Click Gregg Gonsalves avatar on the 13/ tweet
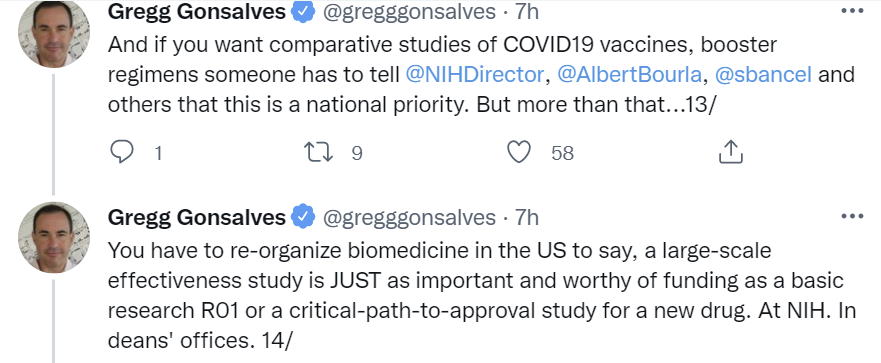This screenshot has height=363, width=881. pyautogui.click(x=54, y=33)
